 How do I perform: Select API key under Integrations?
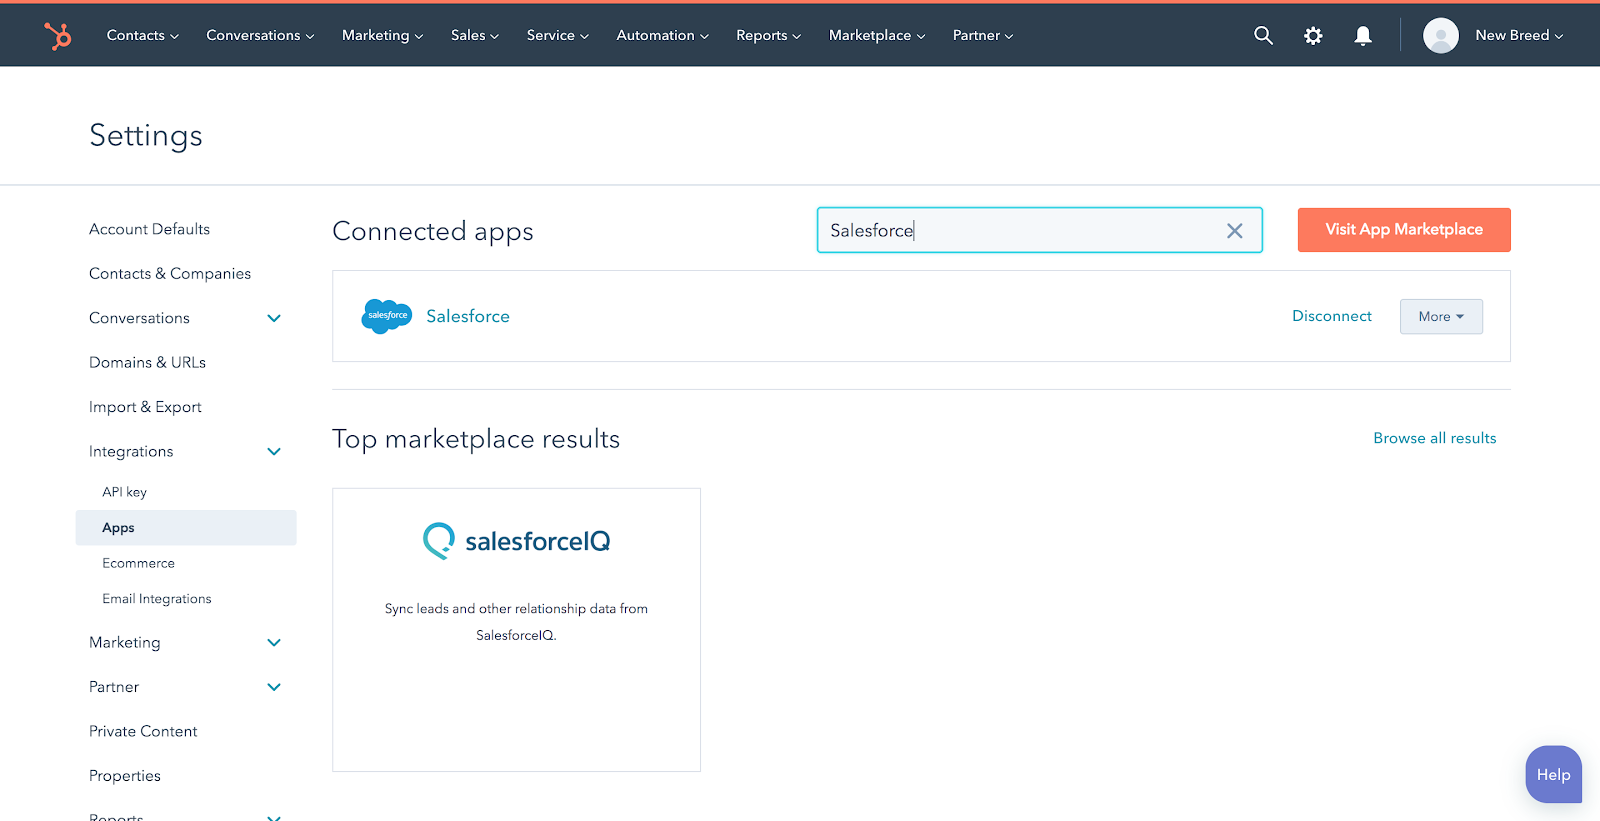(124, 492)
